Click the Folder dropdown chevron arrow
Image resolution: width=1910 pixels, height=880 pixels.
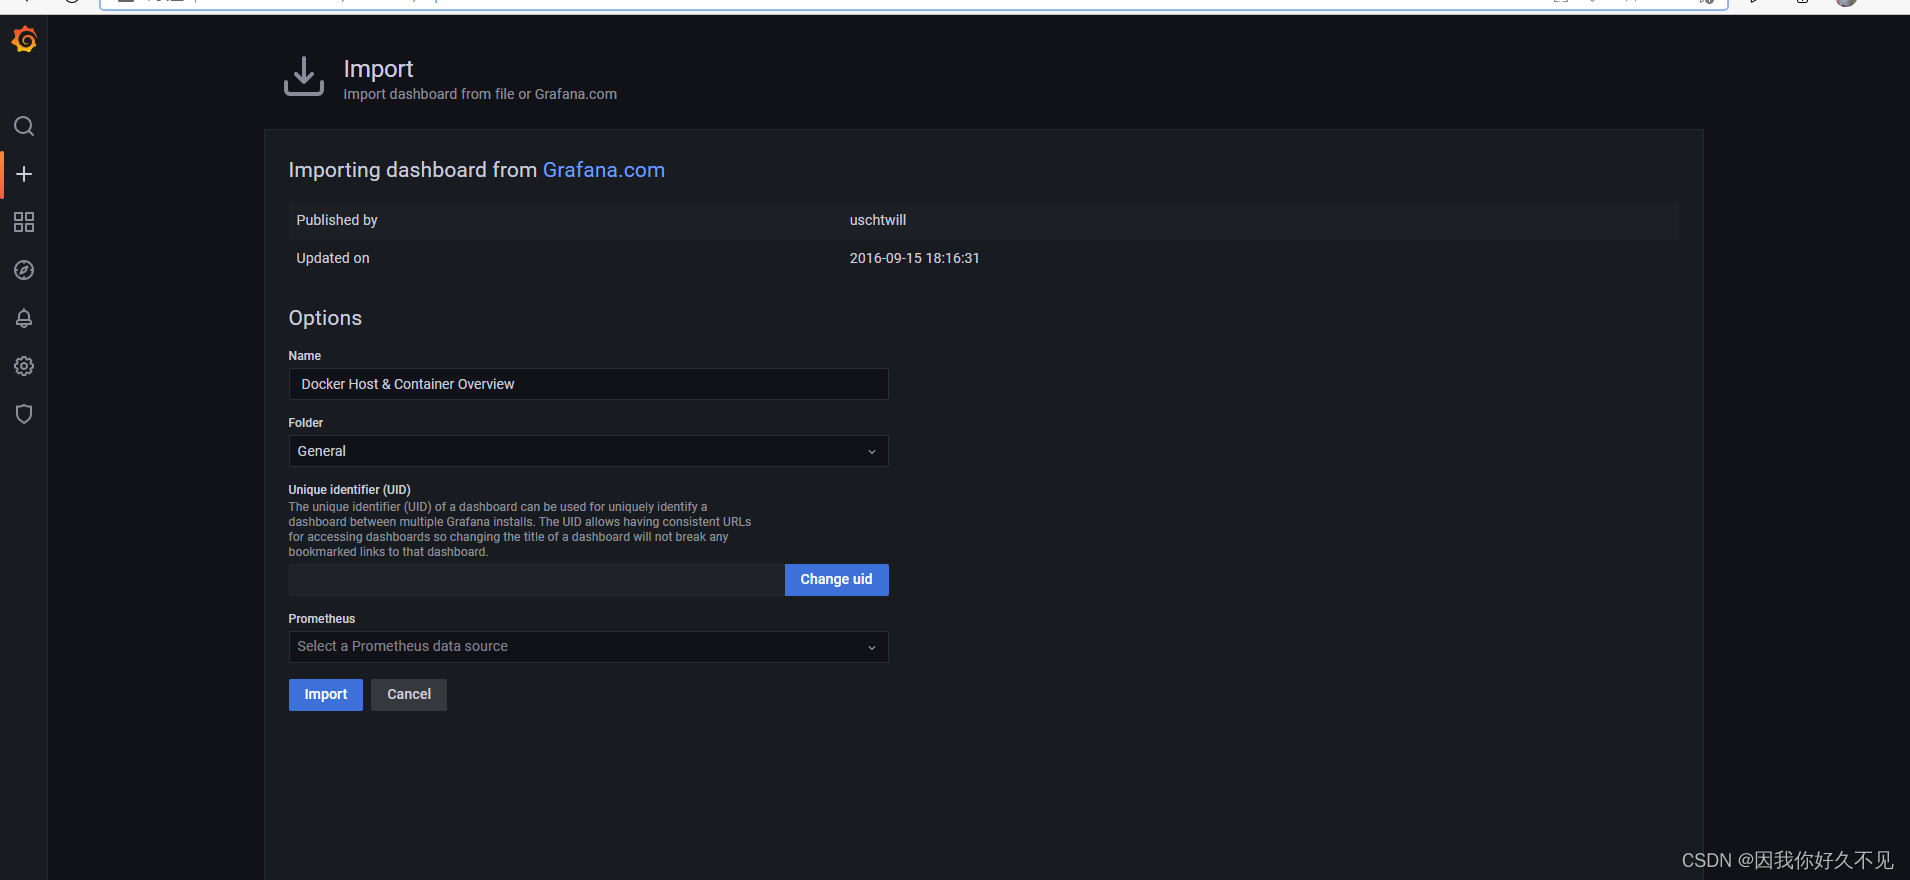(x=871, y=452)
